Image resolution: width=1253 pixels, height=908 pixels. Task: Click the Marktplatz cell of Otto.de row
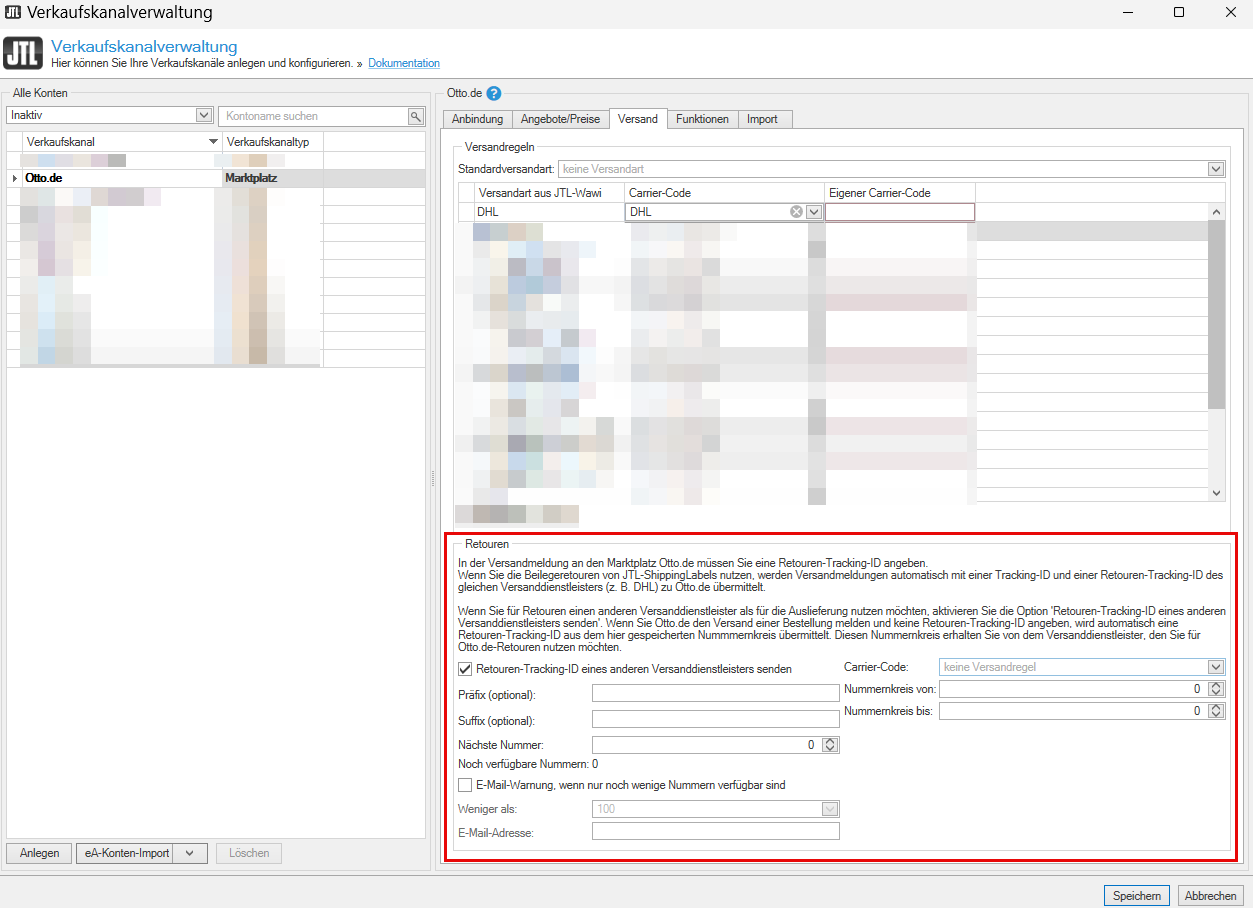pos(273,178)
